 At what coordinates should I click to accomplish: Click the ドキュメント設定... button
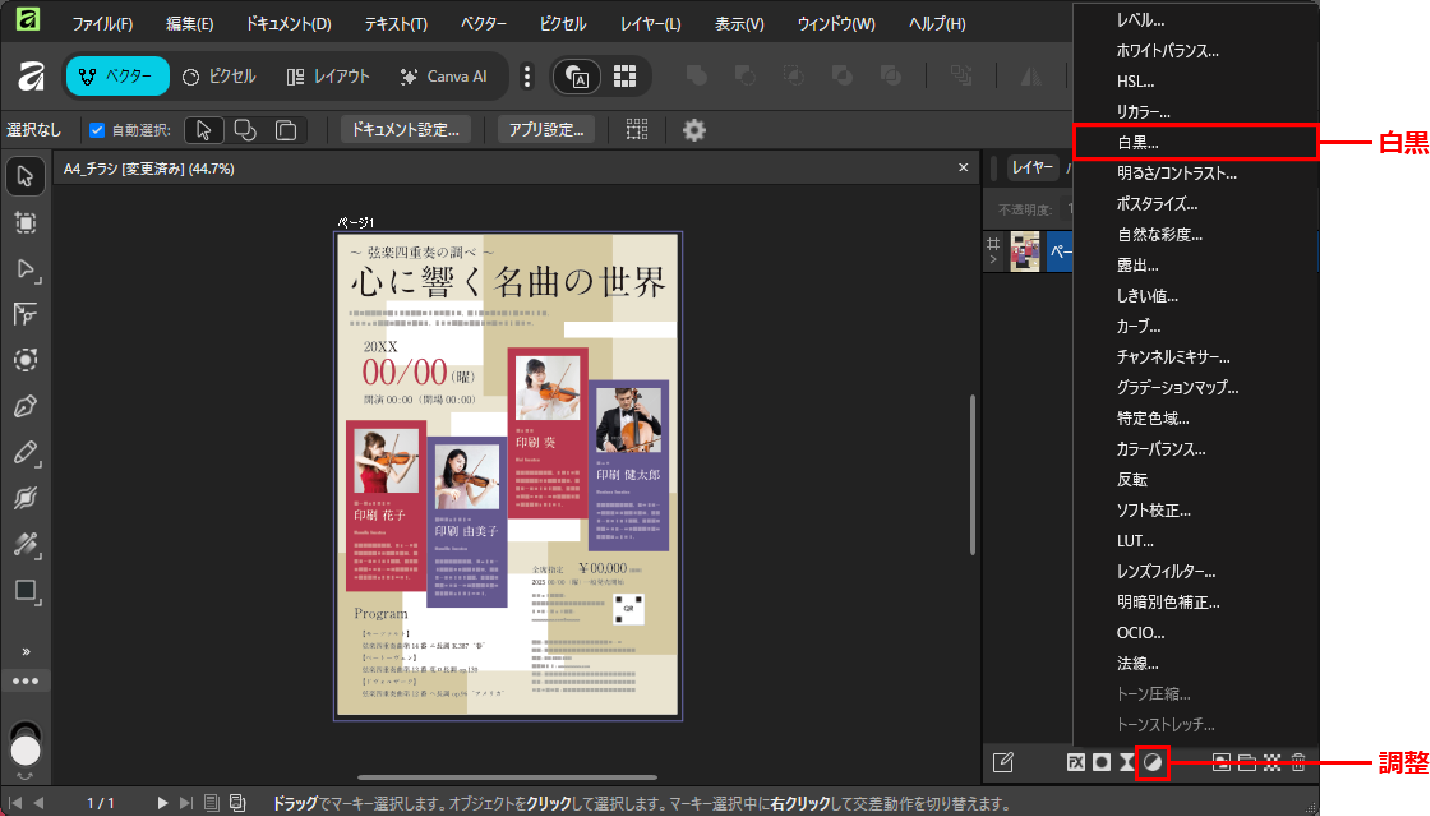[x=405, y=130]
